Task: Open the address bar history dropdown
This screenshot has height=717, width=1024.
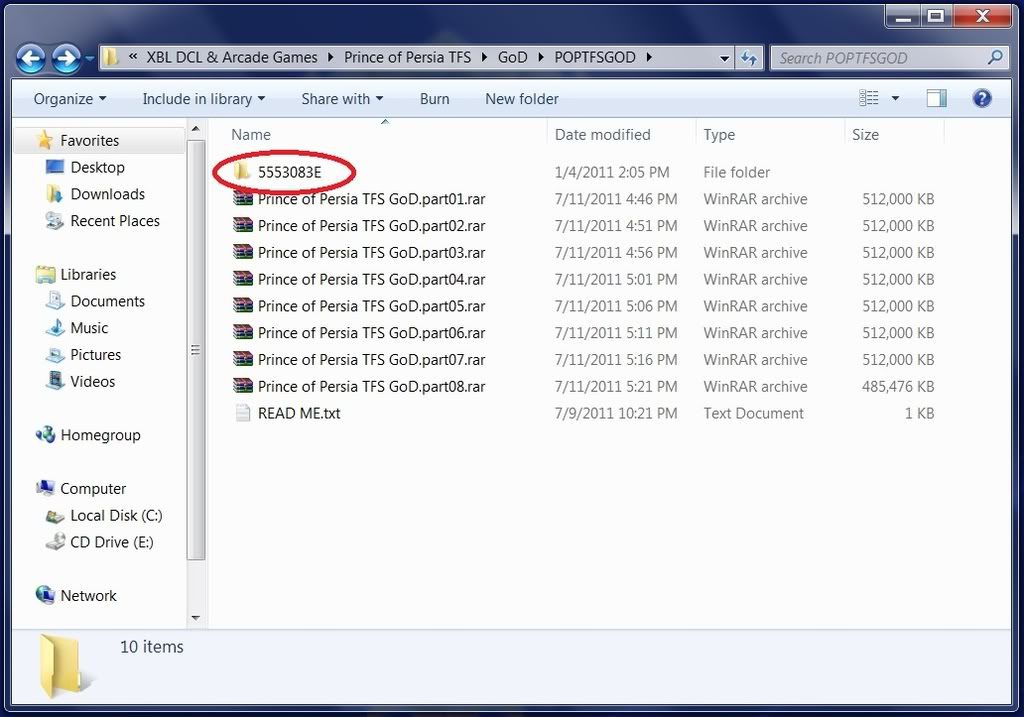Action: [724, 58]
